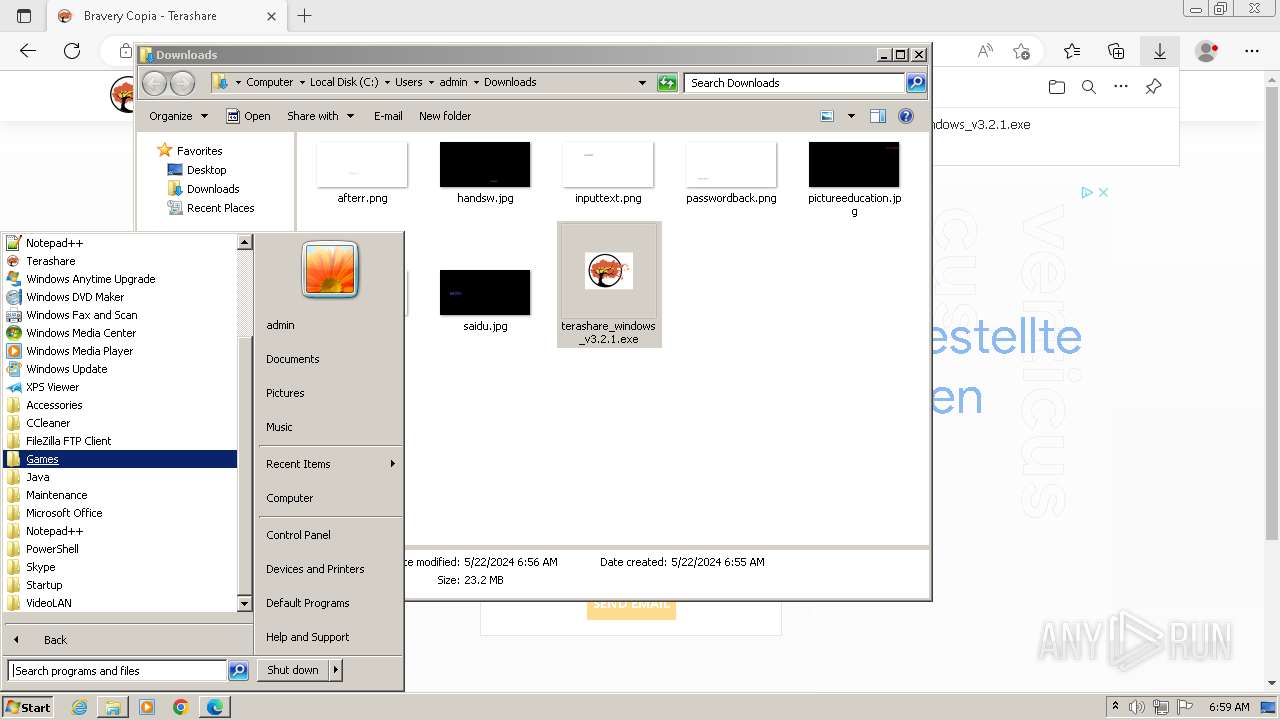The image size is (1280, 720).
Task: Expand the PowerShell folder
Action: tap(52, 549)
